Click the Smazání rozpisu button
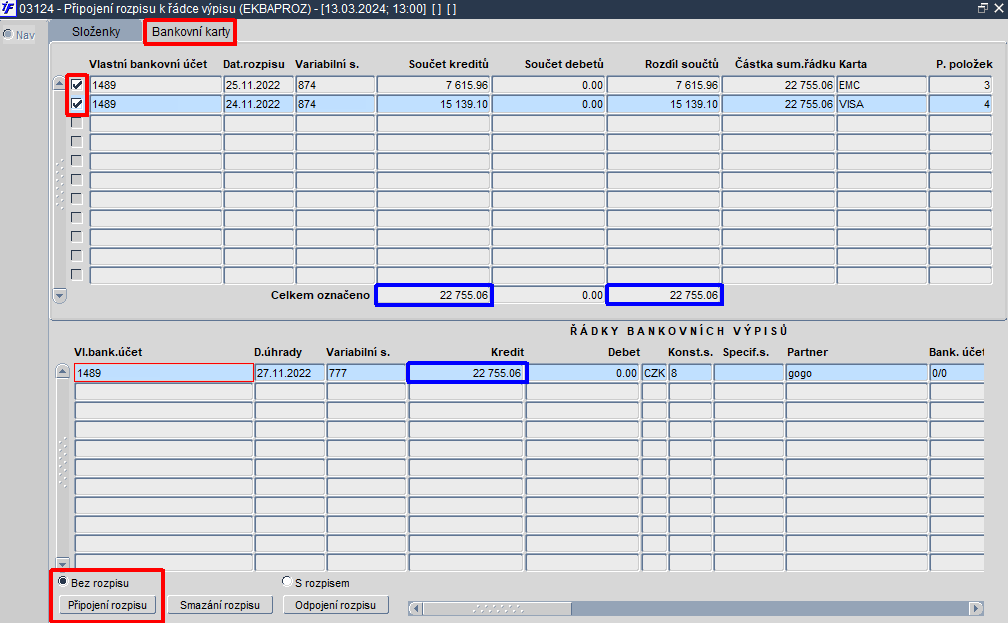 [220, 605]
